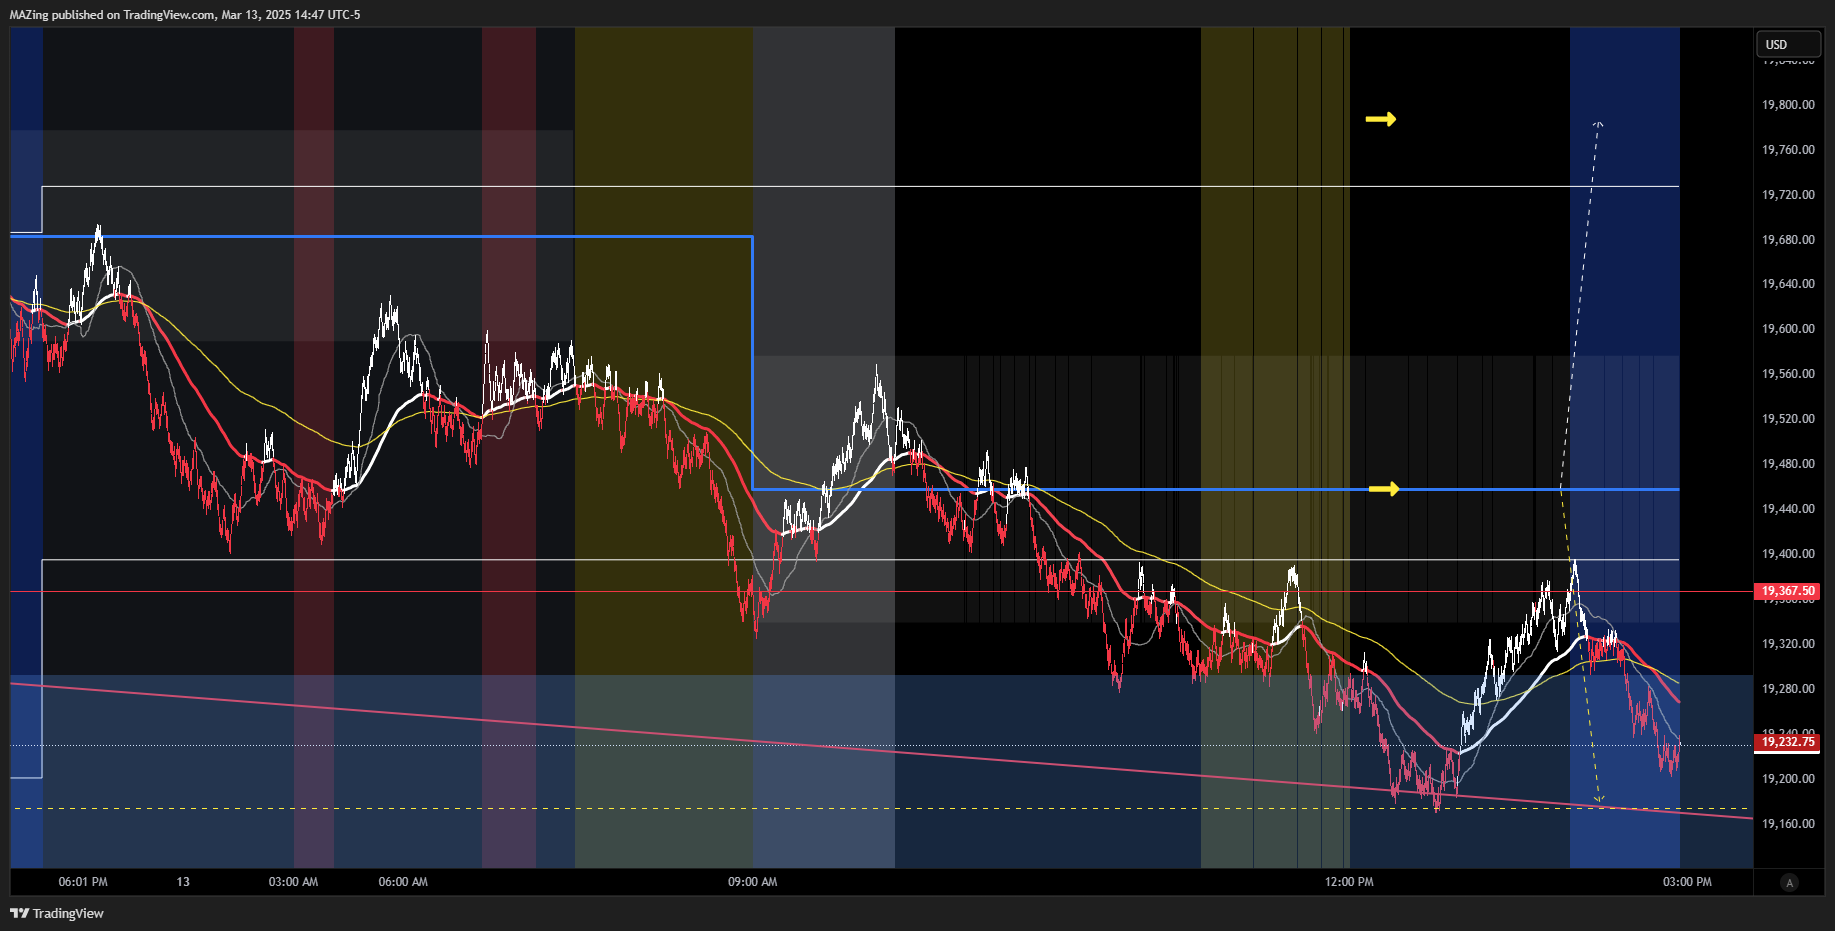1835x931 pixels.
Task: Click the 19,680.00 price axis label
Action: point(1788,240)
